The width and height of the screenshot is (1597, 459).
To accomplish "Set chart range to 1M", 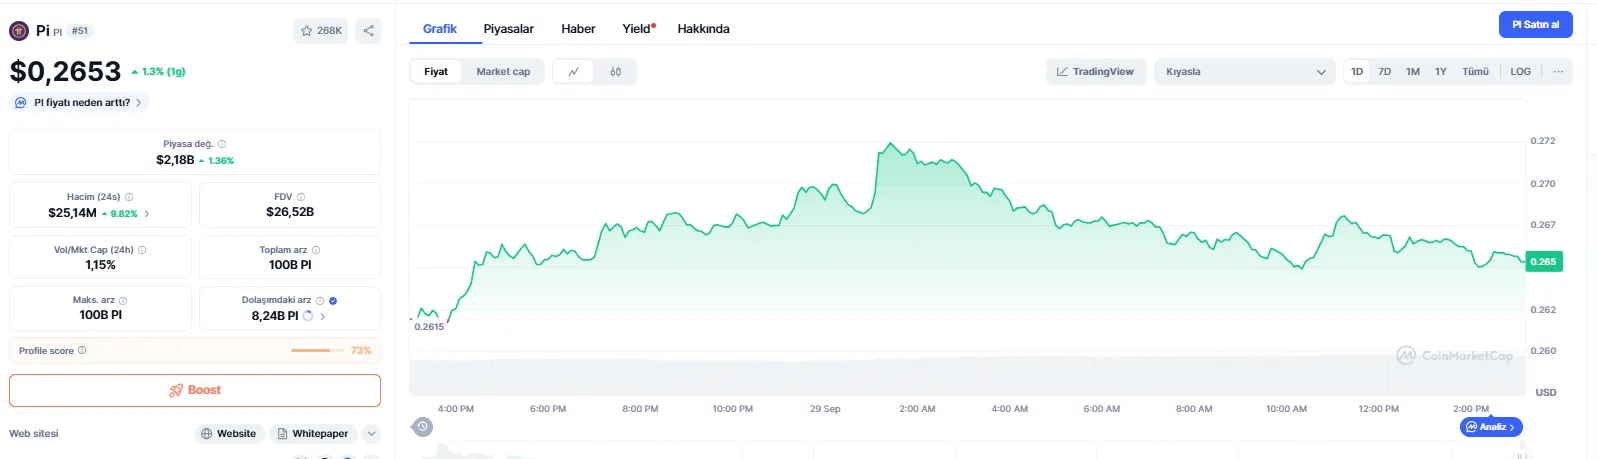I will (x=1413, y=72).
